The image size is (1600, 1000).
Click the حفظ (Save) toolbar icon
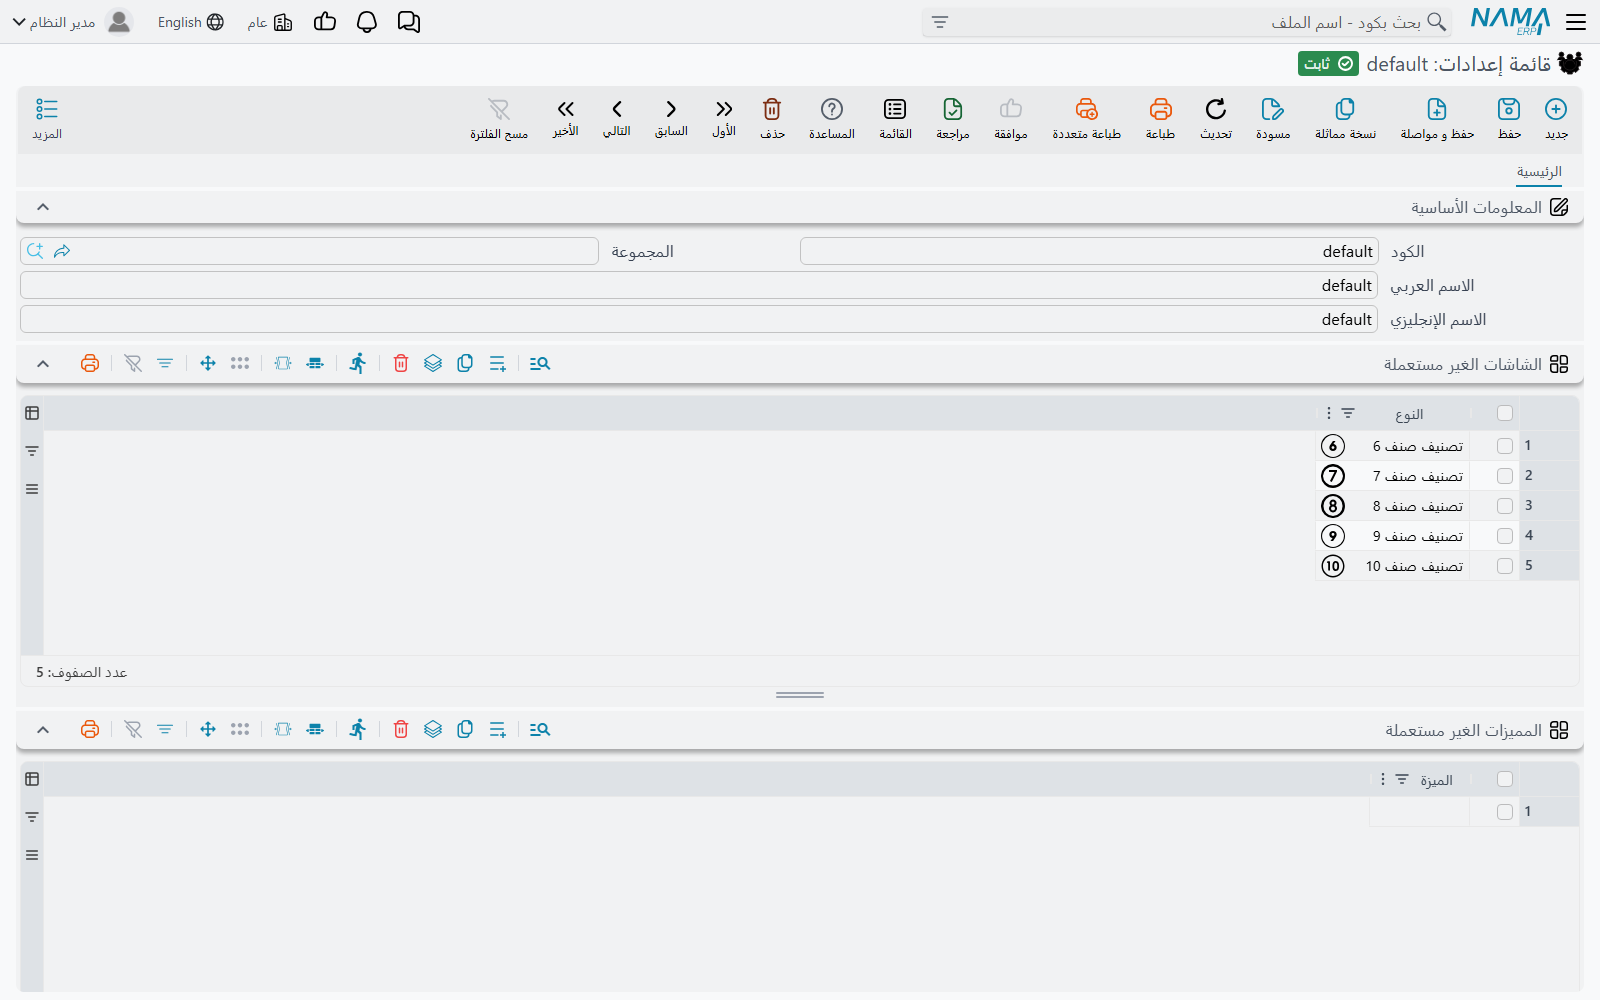click(1509, 109)
